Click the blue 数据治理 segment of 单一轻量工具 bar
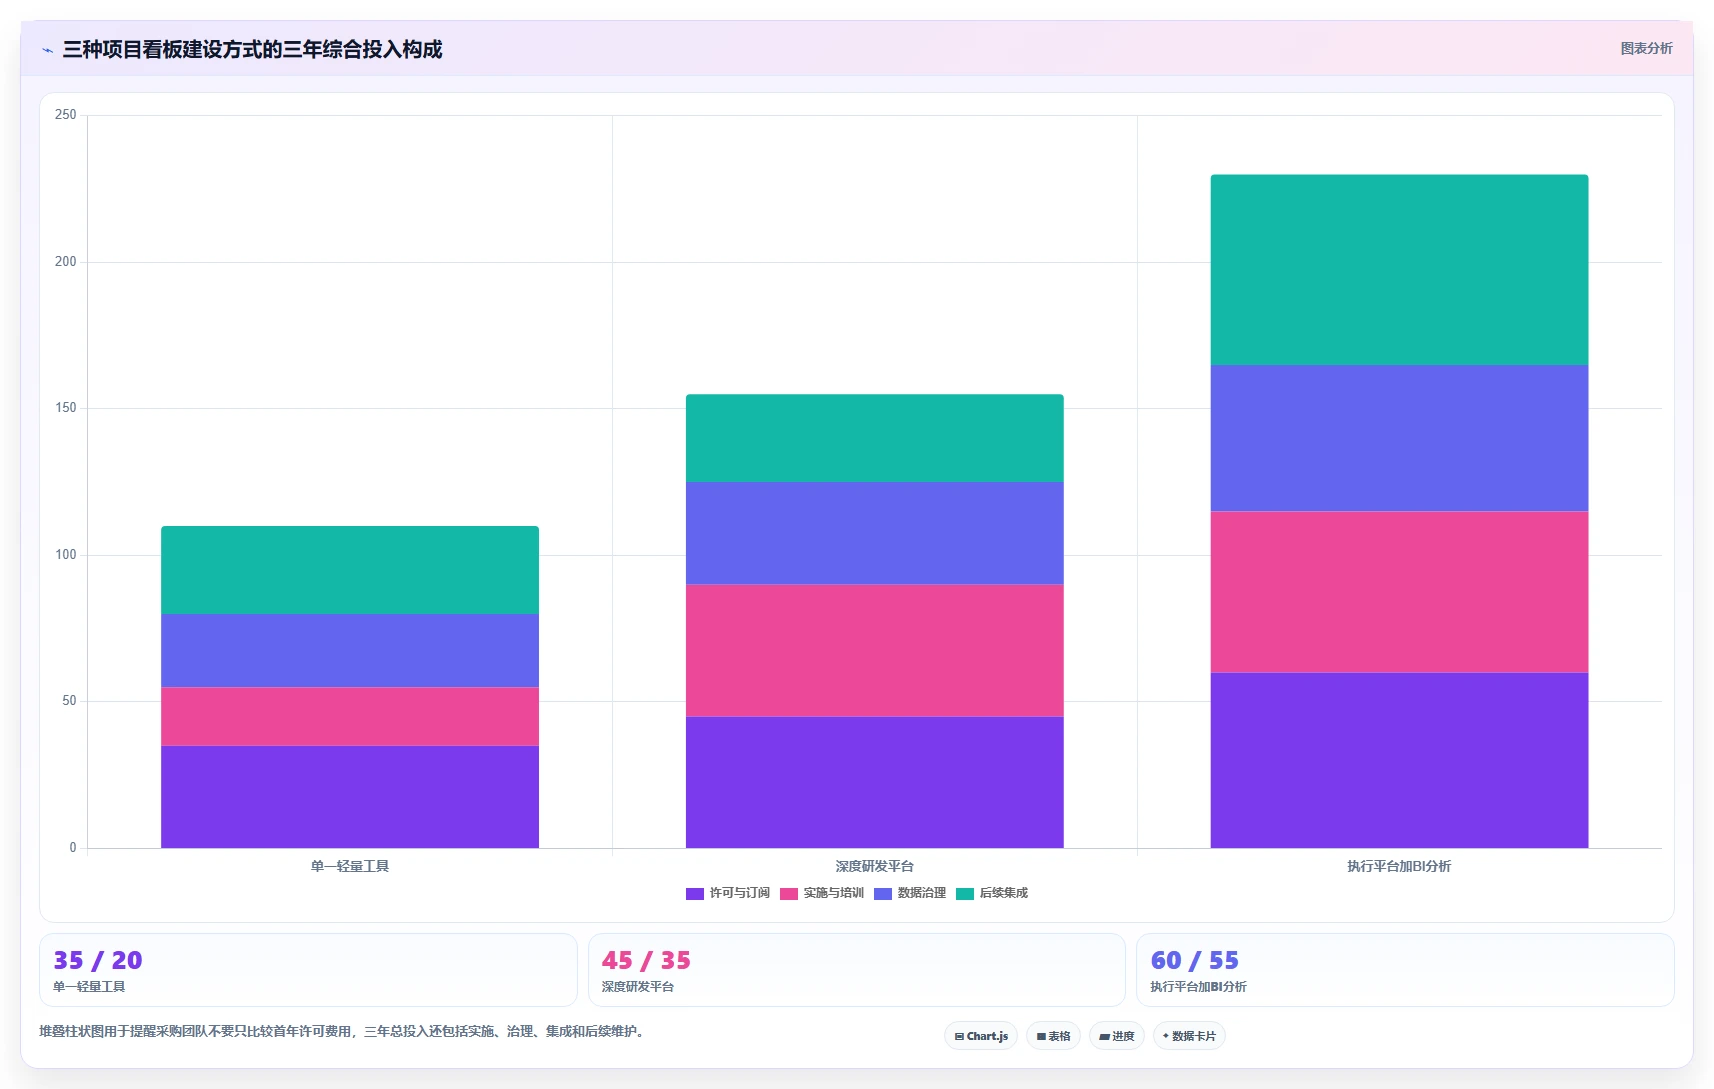The height and width of the screenshot is (1089, 1714). coord(350,650)
